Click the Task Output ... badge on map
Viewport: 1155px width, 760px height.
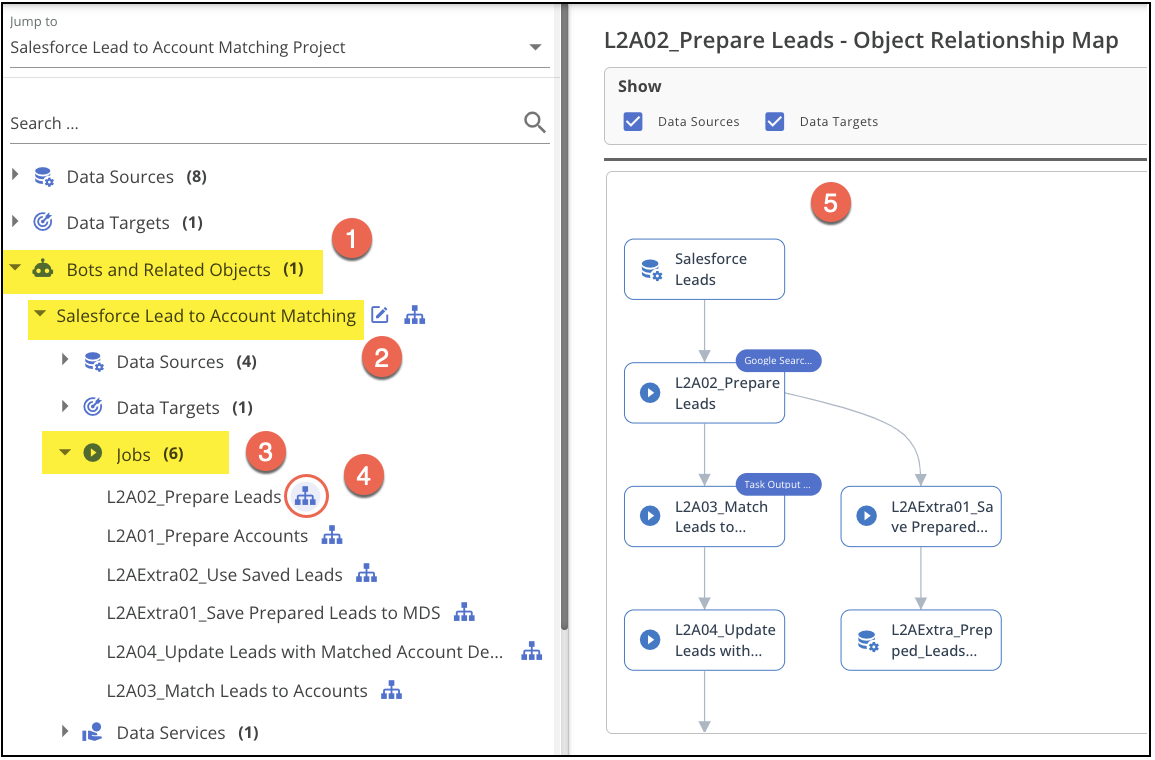(x=778, y=484)
